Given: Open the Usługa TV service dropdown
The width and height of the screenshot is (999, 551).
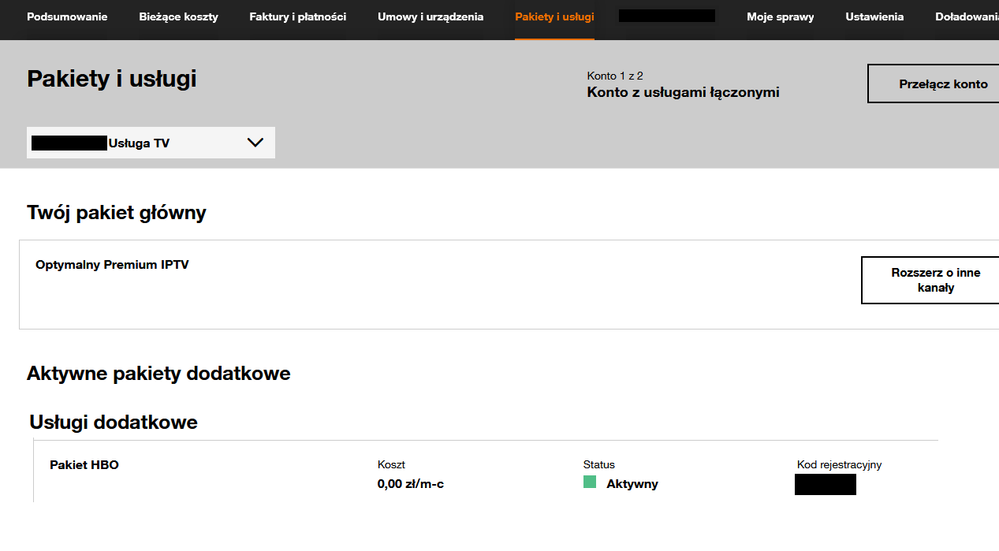Looking at the screenshot, I should [150, 143].
